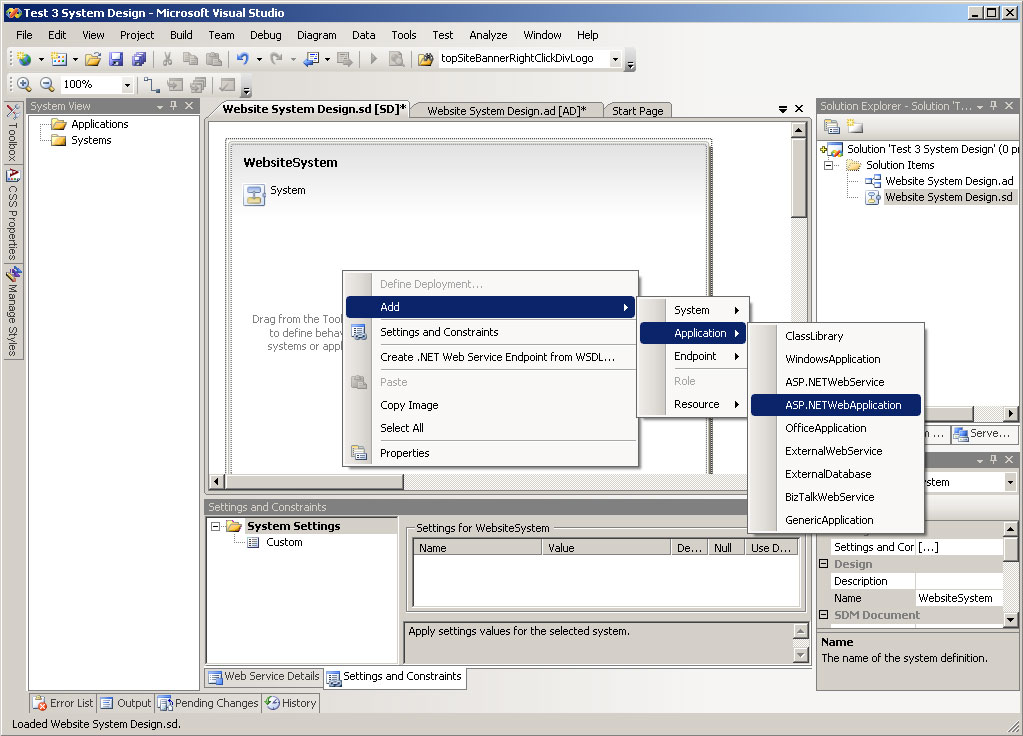Click the Paste icon in the toolbar
This screenshot has width=1023, height=736.
pyautogui.click(x=213, y=59)
